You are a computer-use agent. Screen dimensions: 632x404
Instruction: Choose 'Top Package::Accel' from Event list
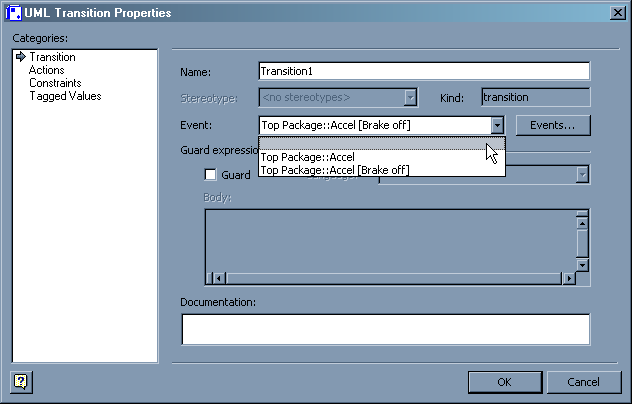pos(308,157)
